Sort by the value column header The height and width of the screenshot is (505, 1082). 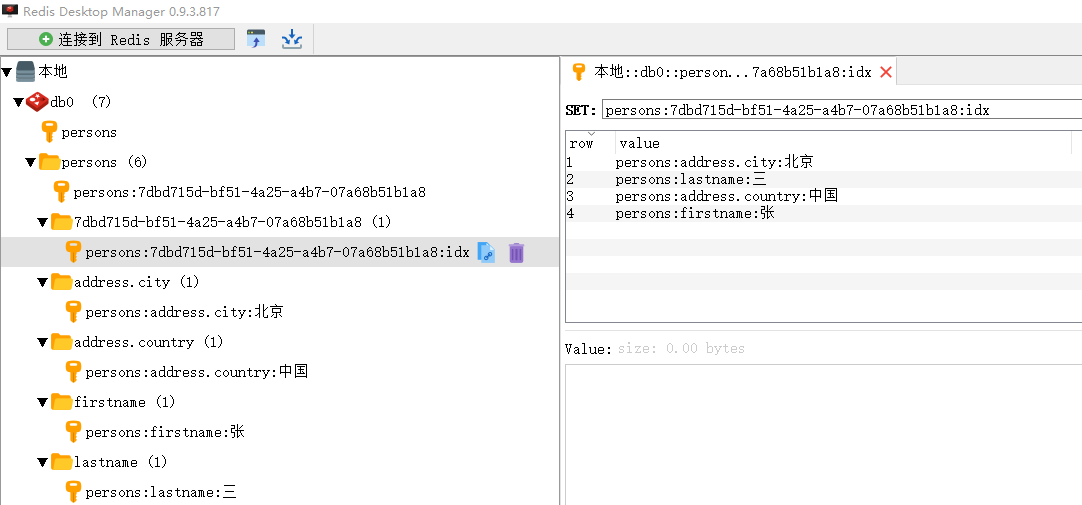640,143
